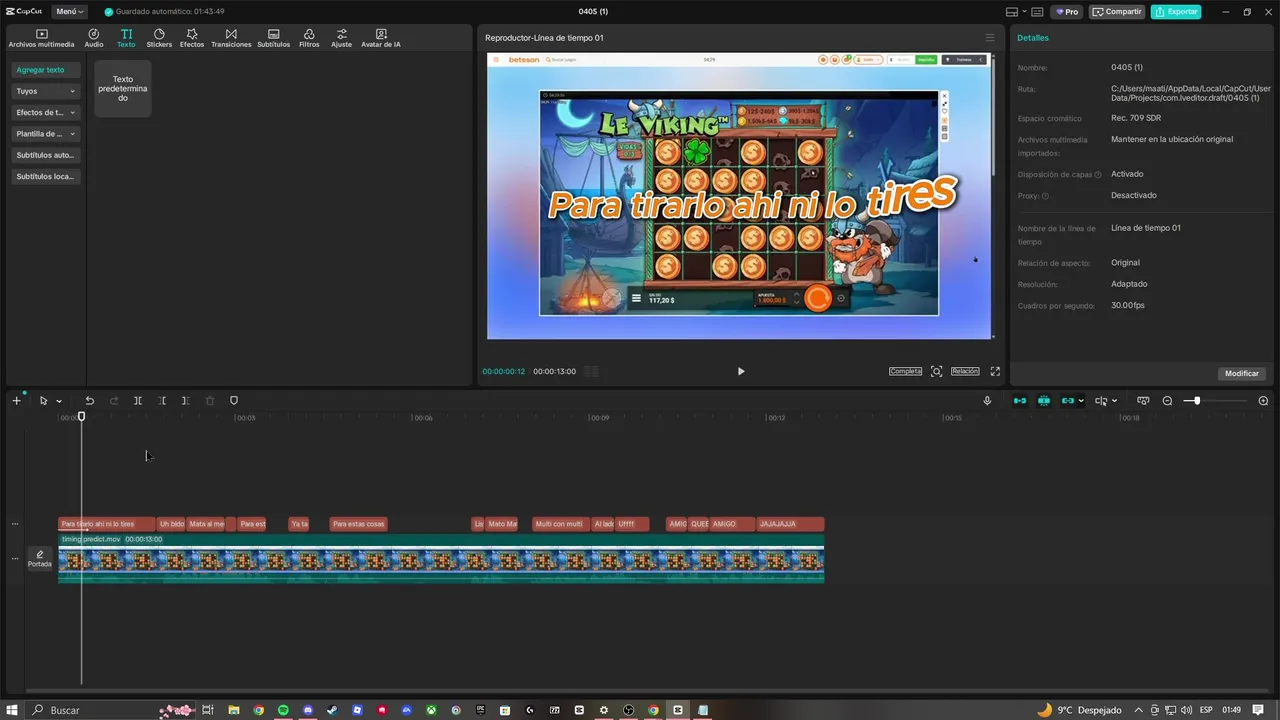The image size is (1280, 720).
Task: Open the linkage options dropdown arrow
Action: [x=1081, y=401]
